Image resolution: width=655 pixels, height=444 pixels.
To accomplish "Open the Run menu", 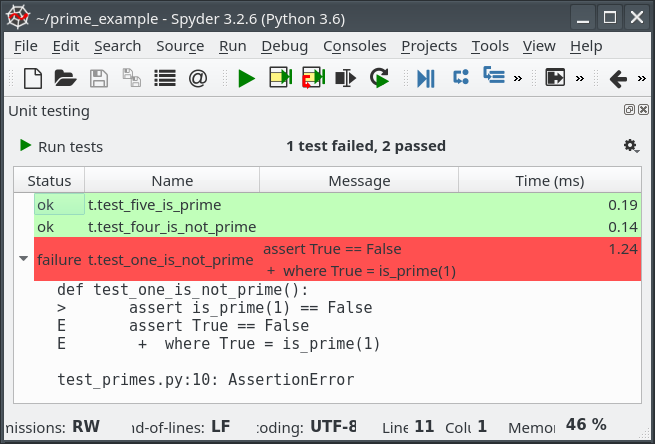I will pos(233,46).
